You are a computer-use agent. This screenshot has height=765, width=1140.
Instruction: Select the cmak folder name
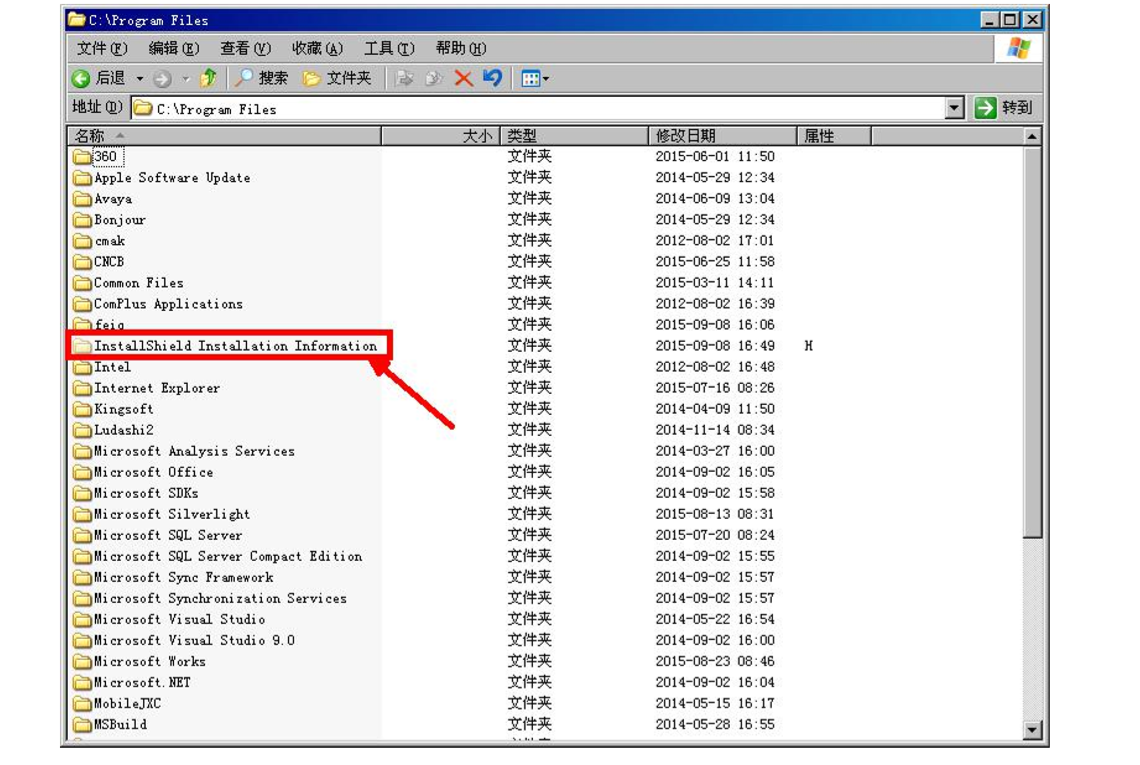click(110, 241)
